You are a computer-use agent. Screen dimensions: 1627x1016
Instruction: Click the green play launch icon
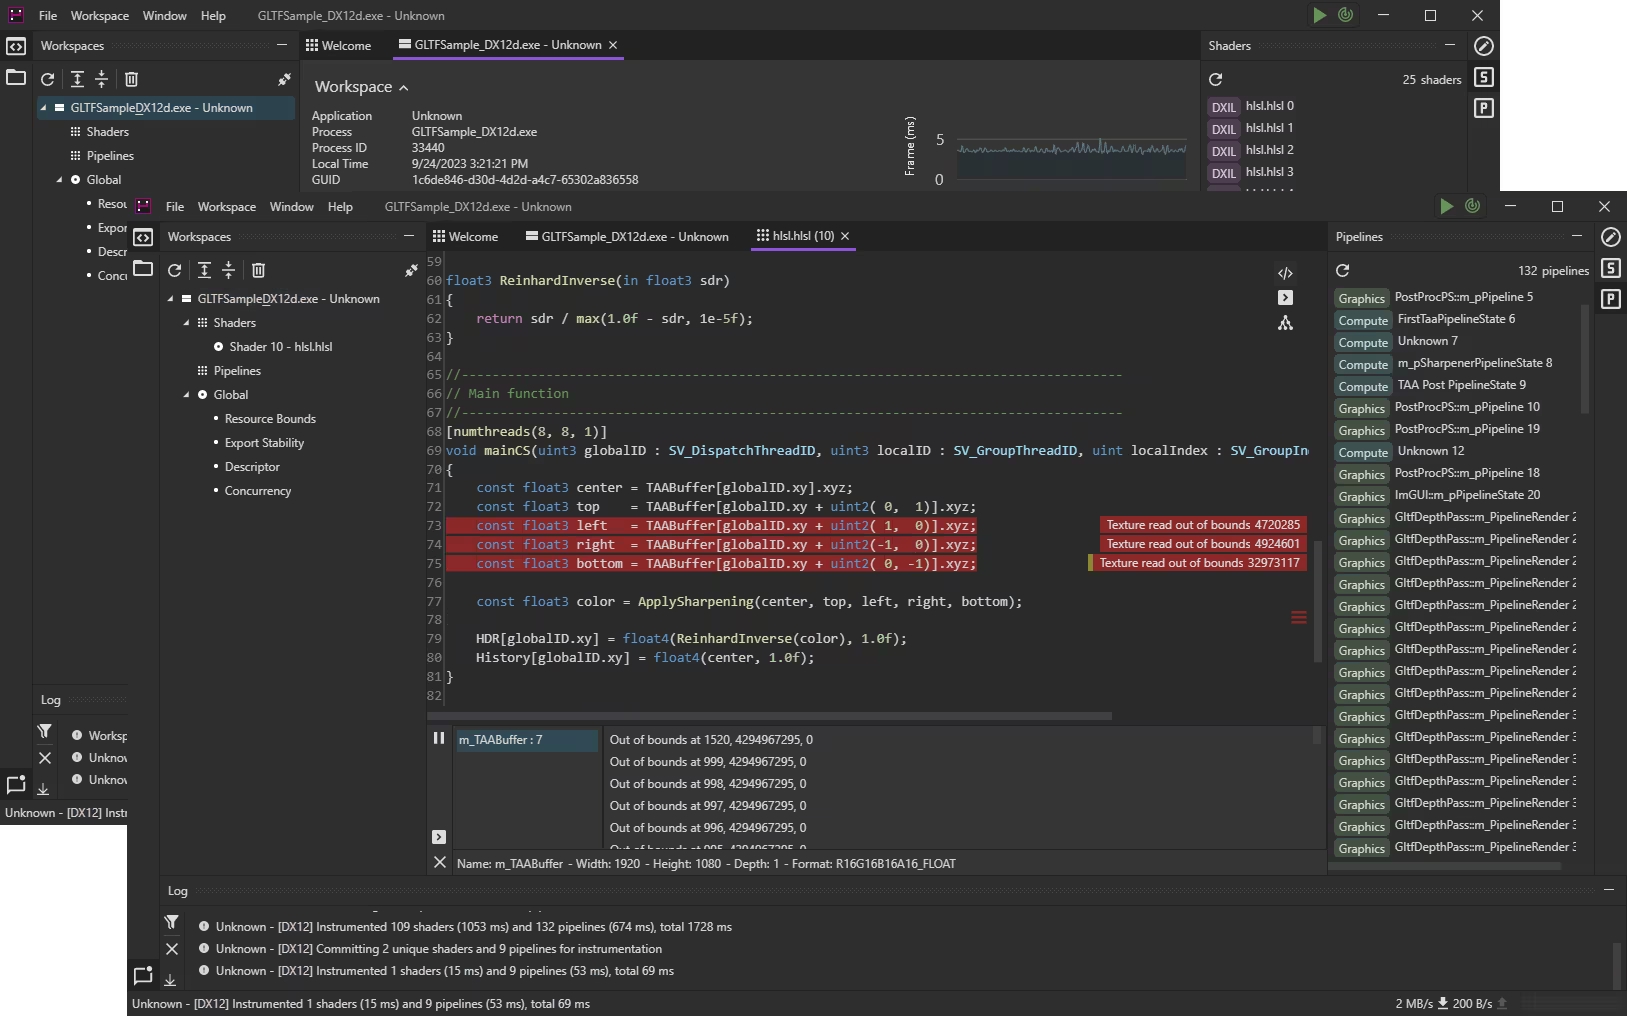tap(1446, 206)
